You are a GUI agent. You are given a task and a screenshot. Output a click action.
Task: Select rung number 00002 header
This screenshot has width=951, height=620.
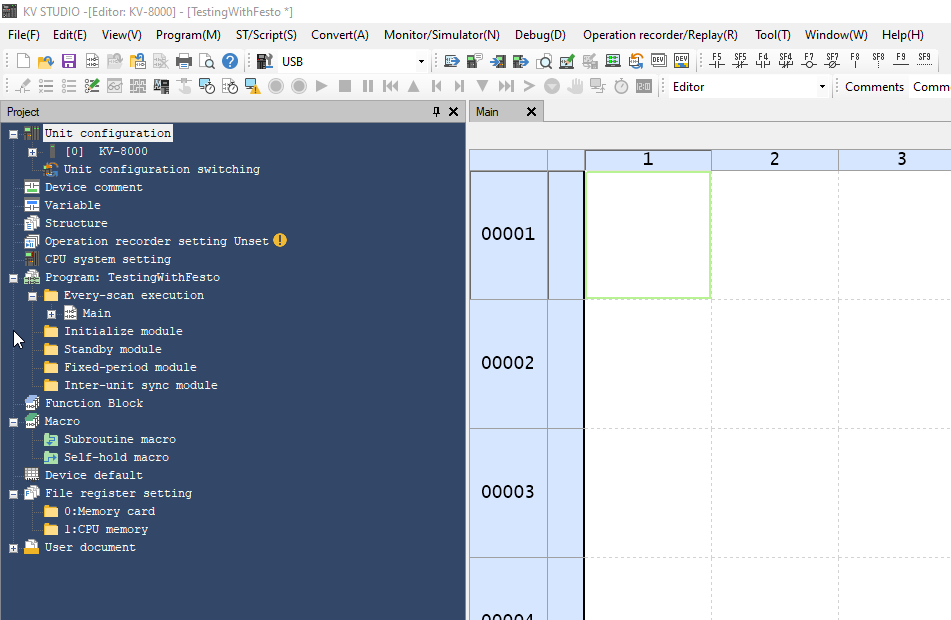tap(508, 363)
